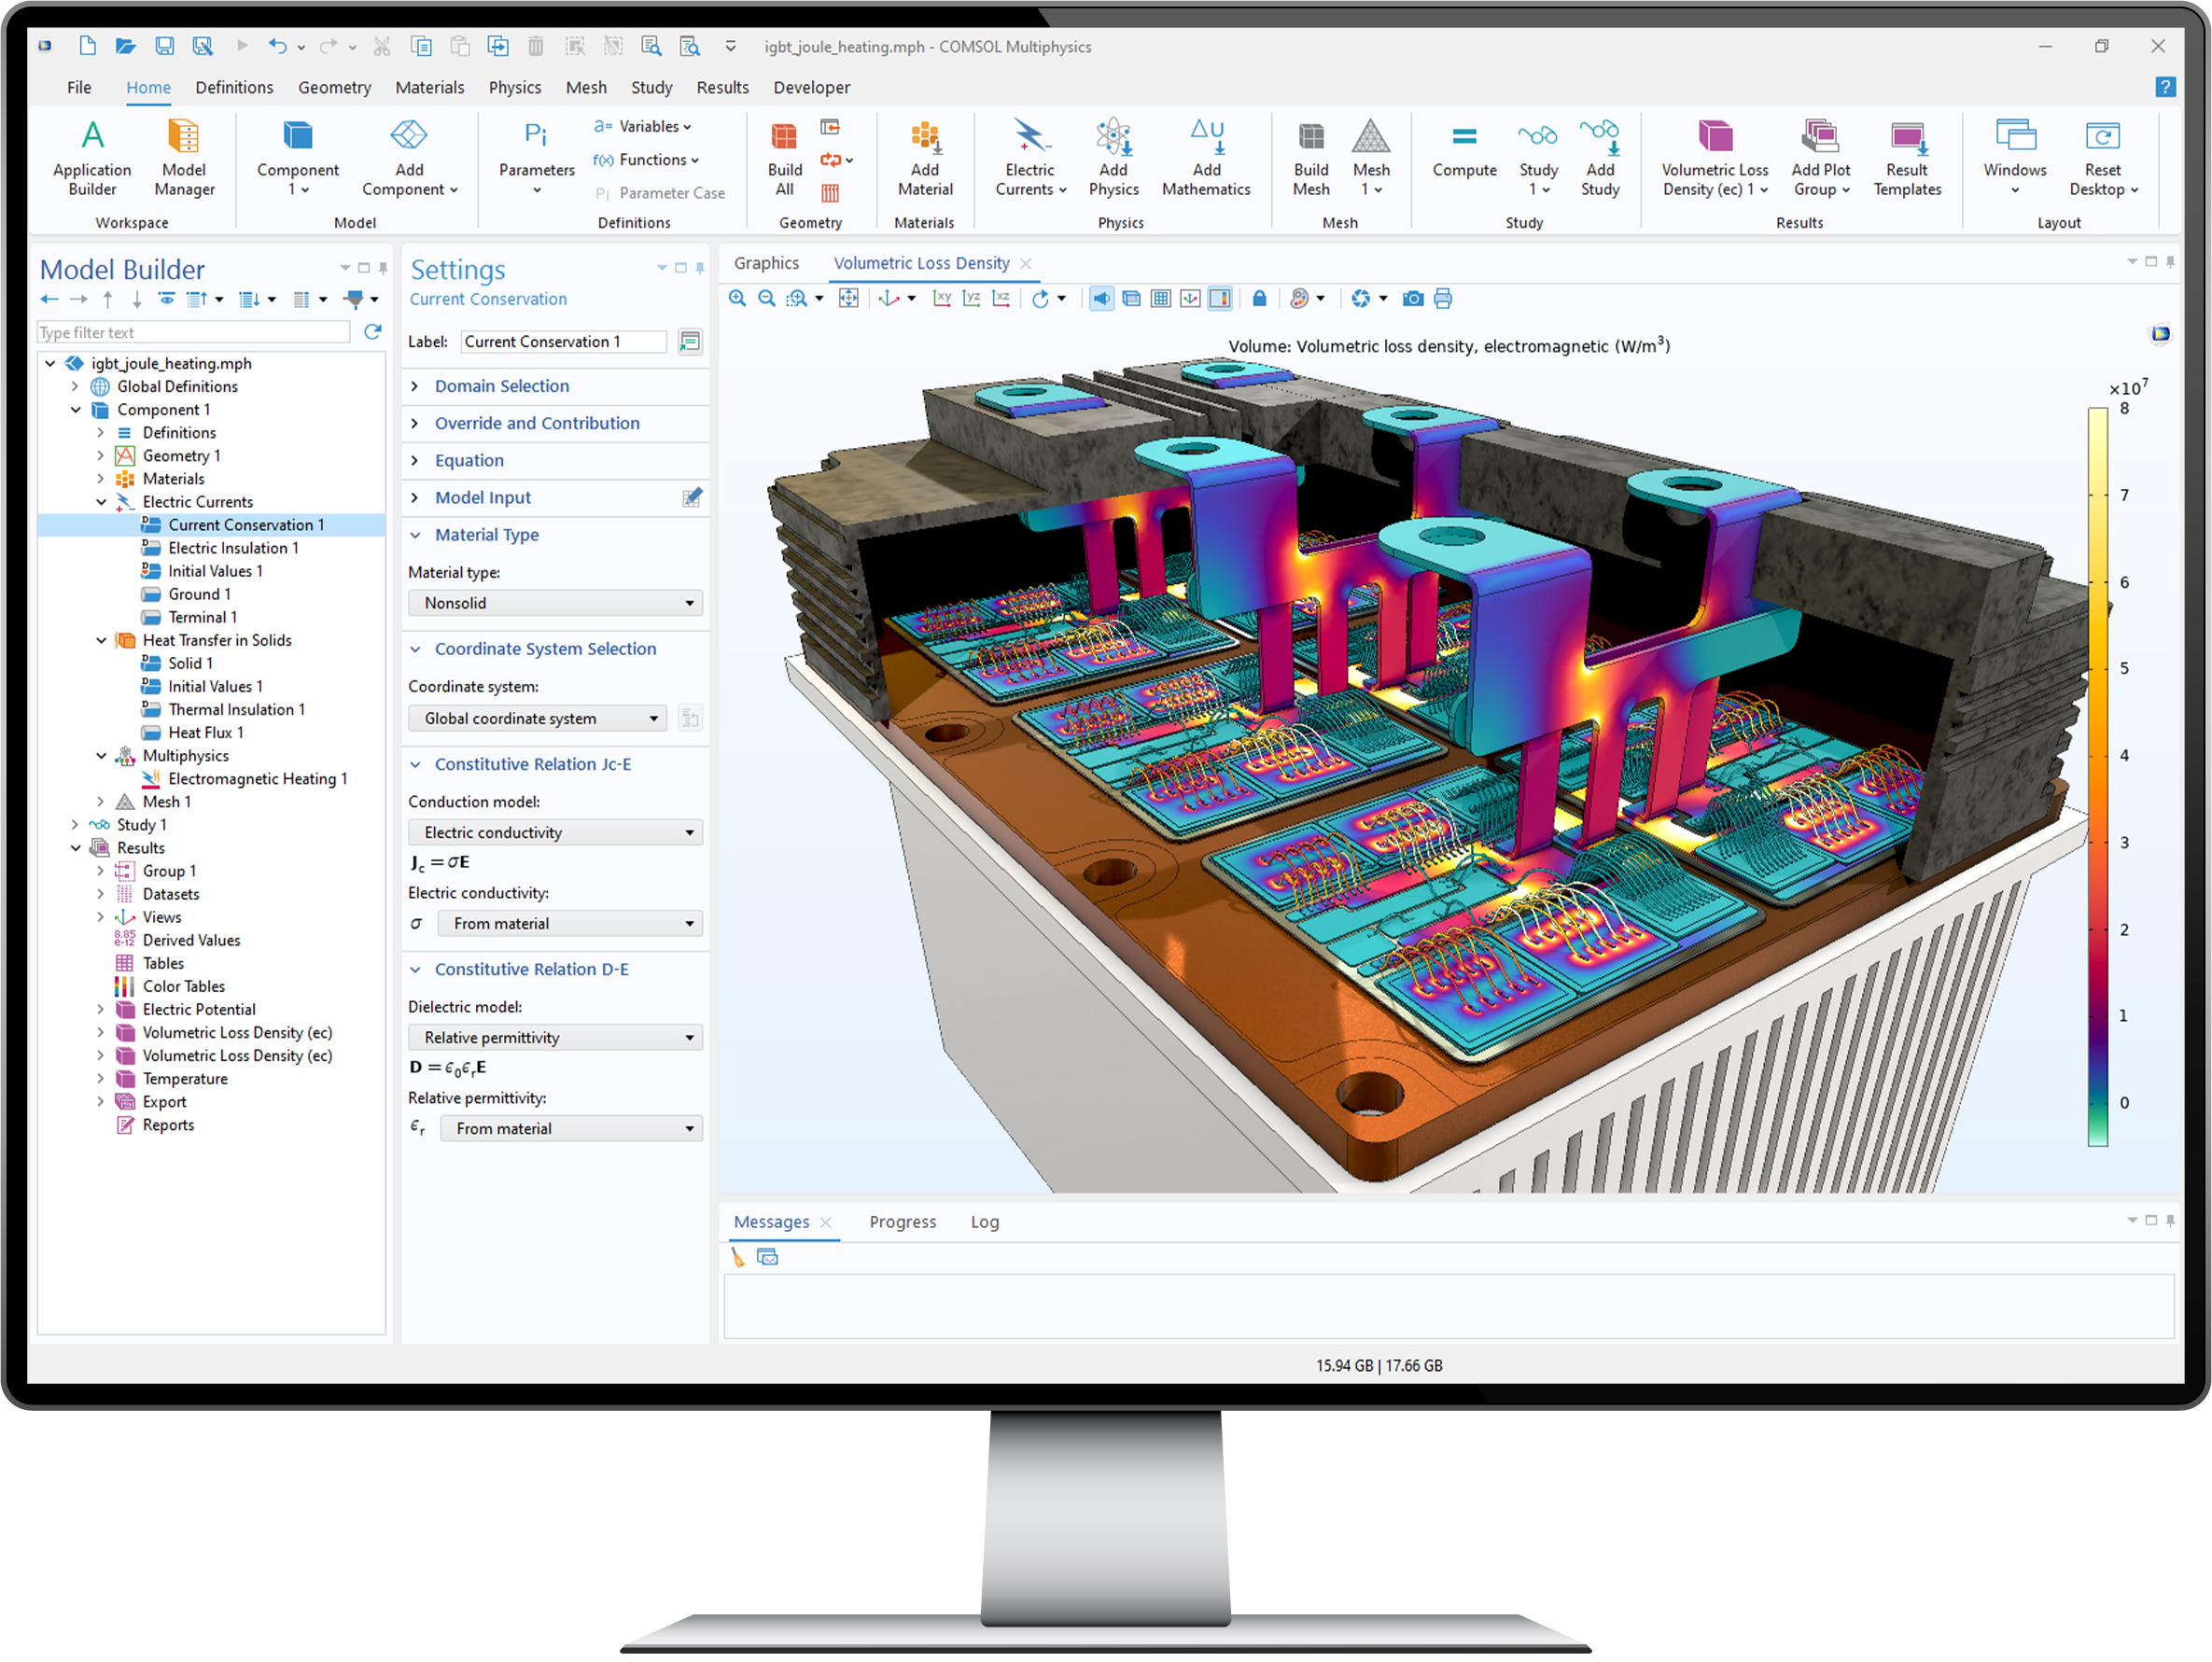Take an image snapshot with camera icon
This screenshot has width=2212, height=1662.
pos(1413,299)
